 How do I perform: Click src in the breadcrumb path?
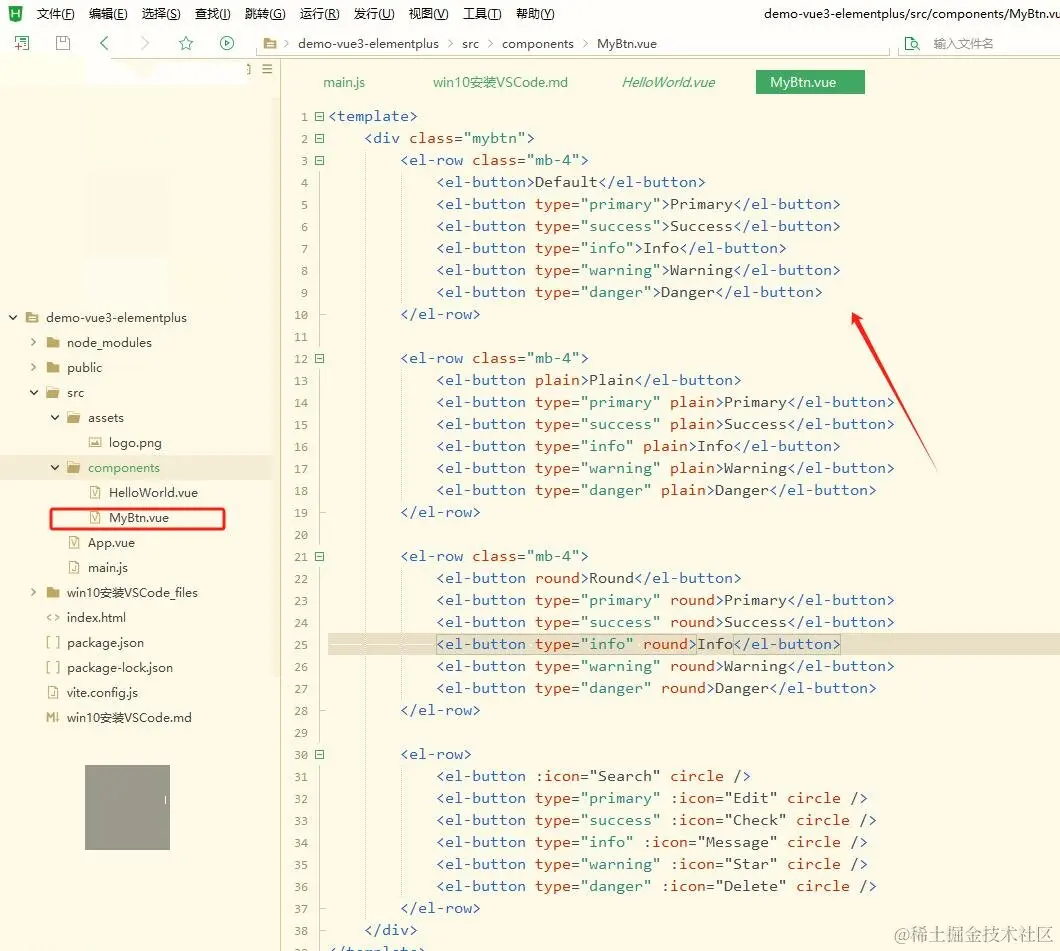(x=471, y=43)
